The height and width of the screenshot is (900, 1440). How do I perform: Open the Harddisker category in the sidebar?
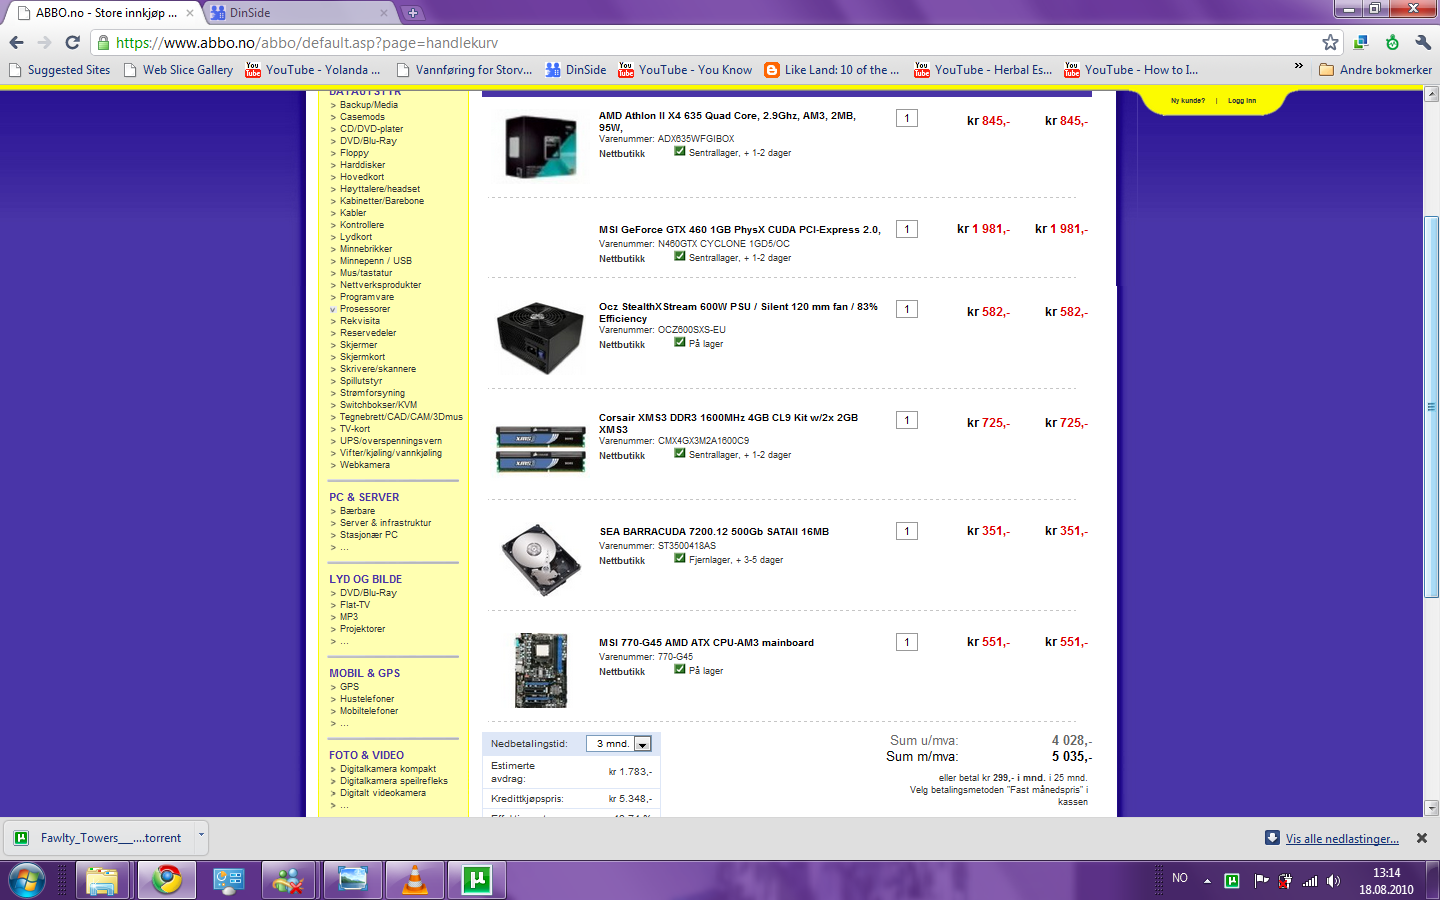(x=362, y=165)
